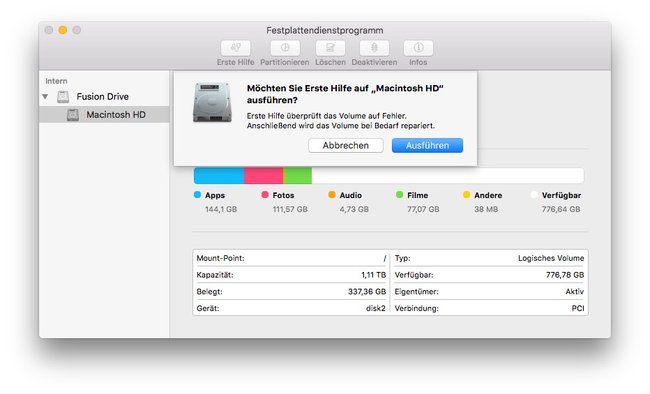Image resolution: width=650 pixels, height=394 pixels.
Task: Collapse the Fusion Drive disclosure triangle
Action: tap(45, 97)
